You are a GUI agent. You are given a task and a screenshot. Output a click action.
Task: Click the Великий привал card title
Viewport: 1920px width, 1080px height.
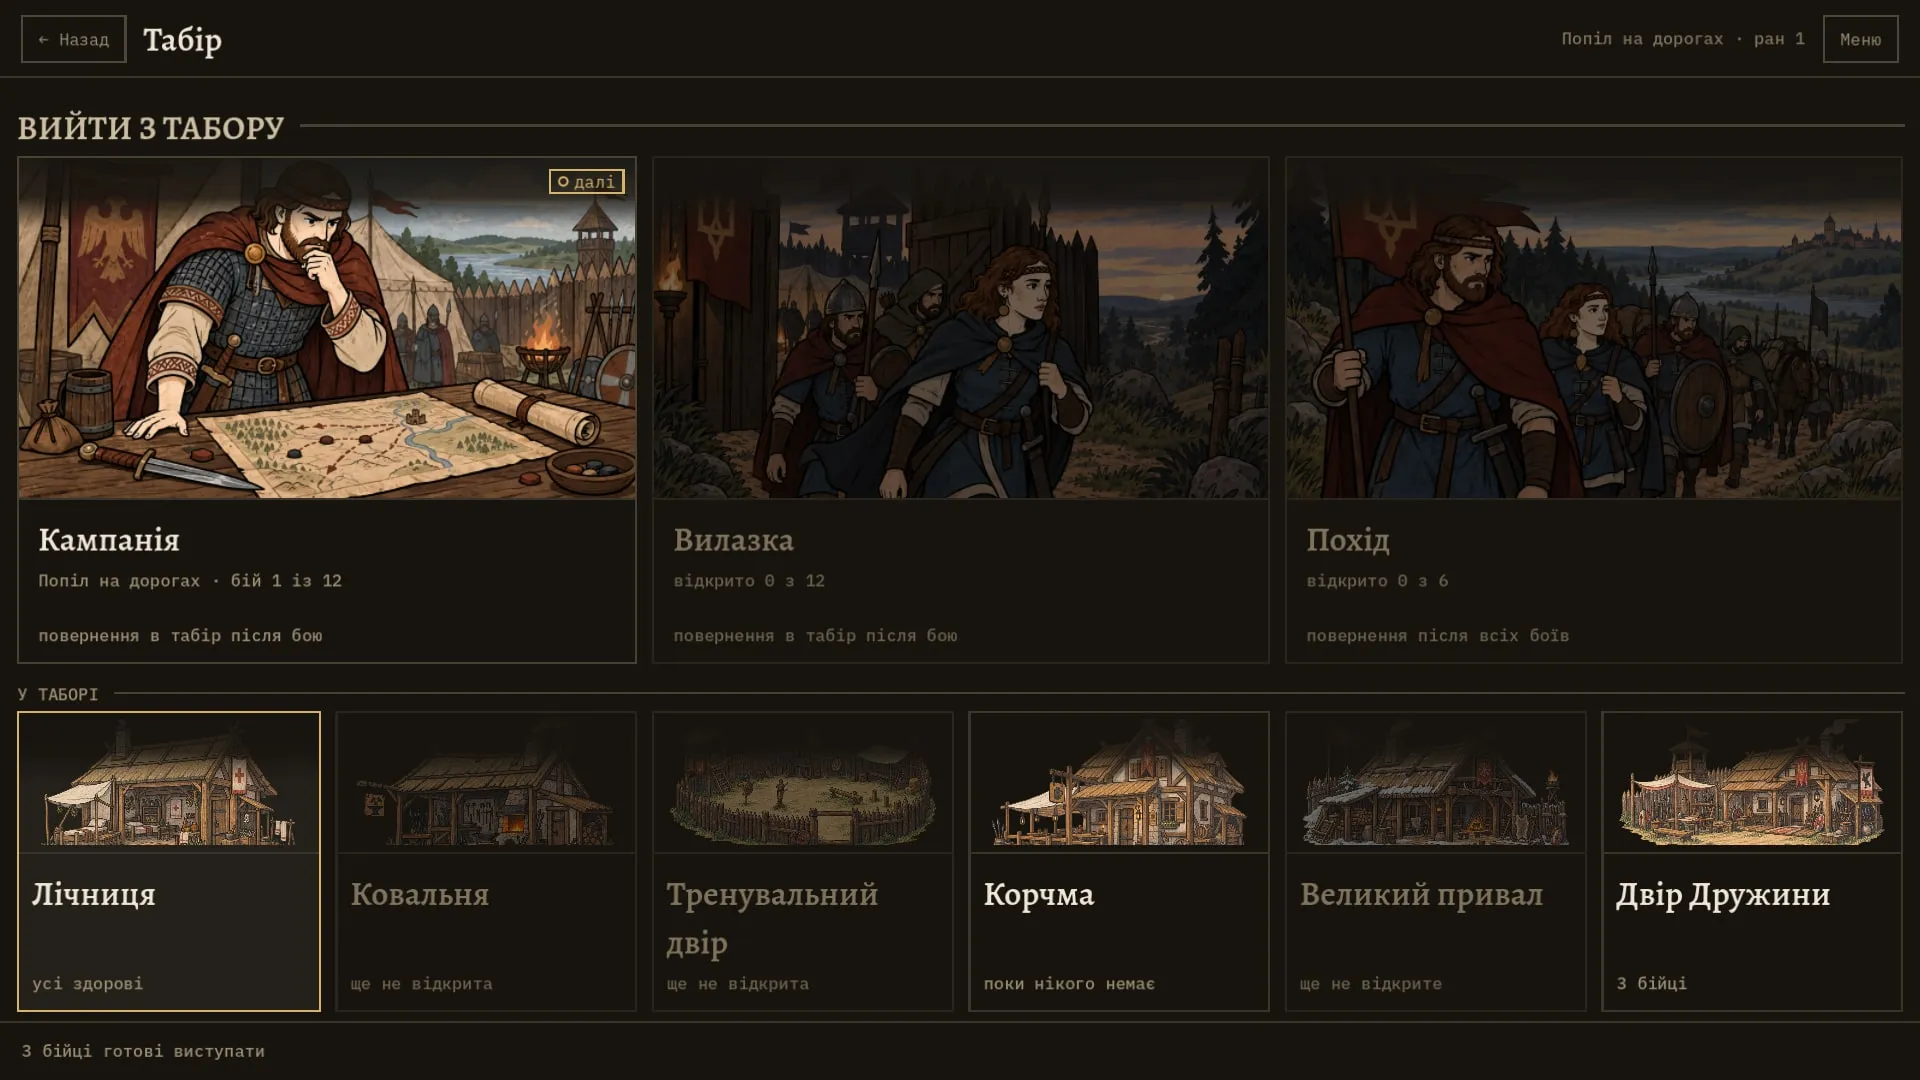click(x=1421, y=895)
